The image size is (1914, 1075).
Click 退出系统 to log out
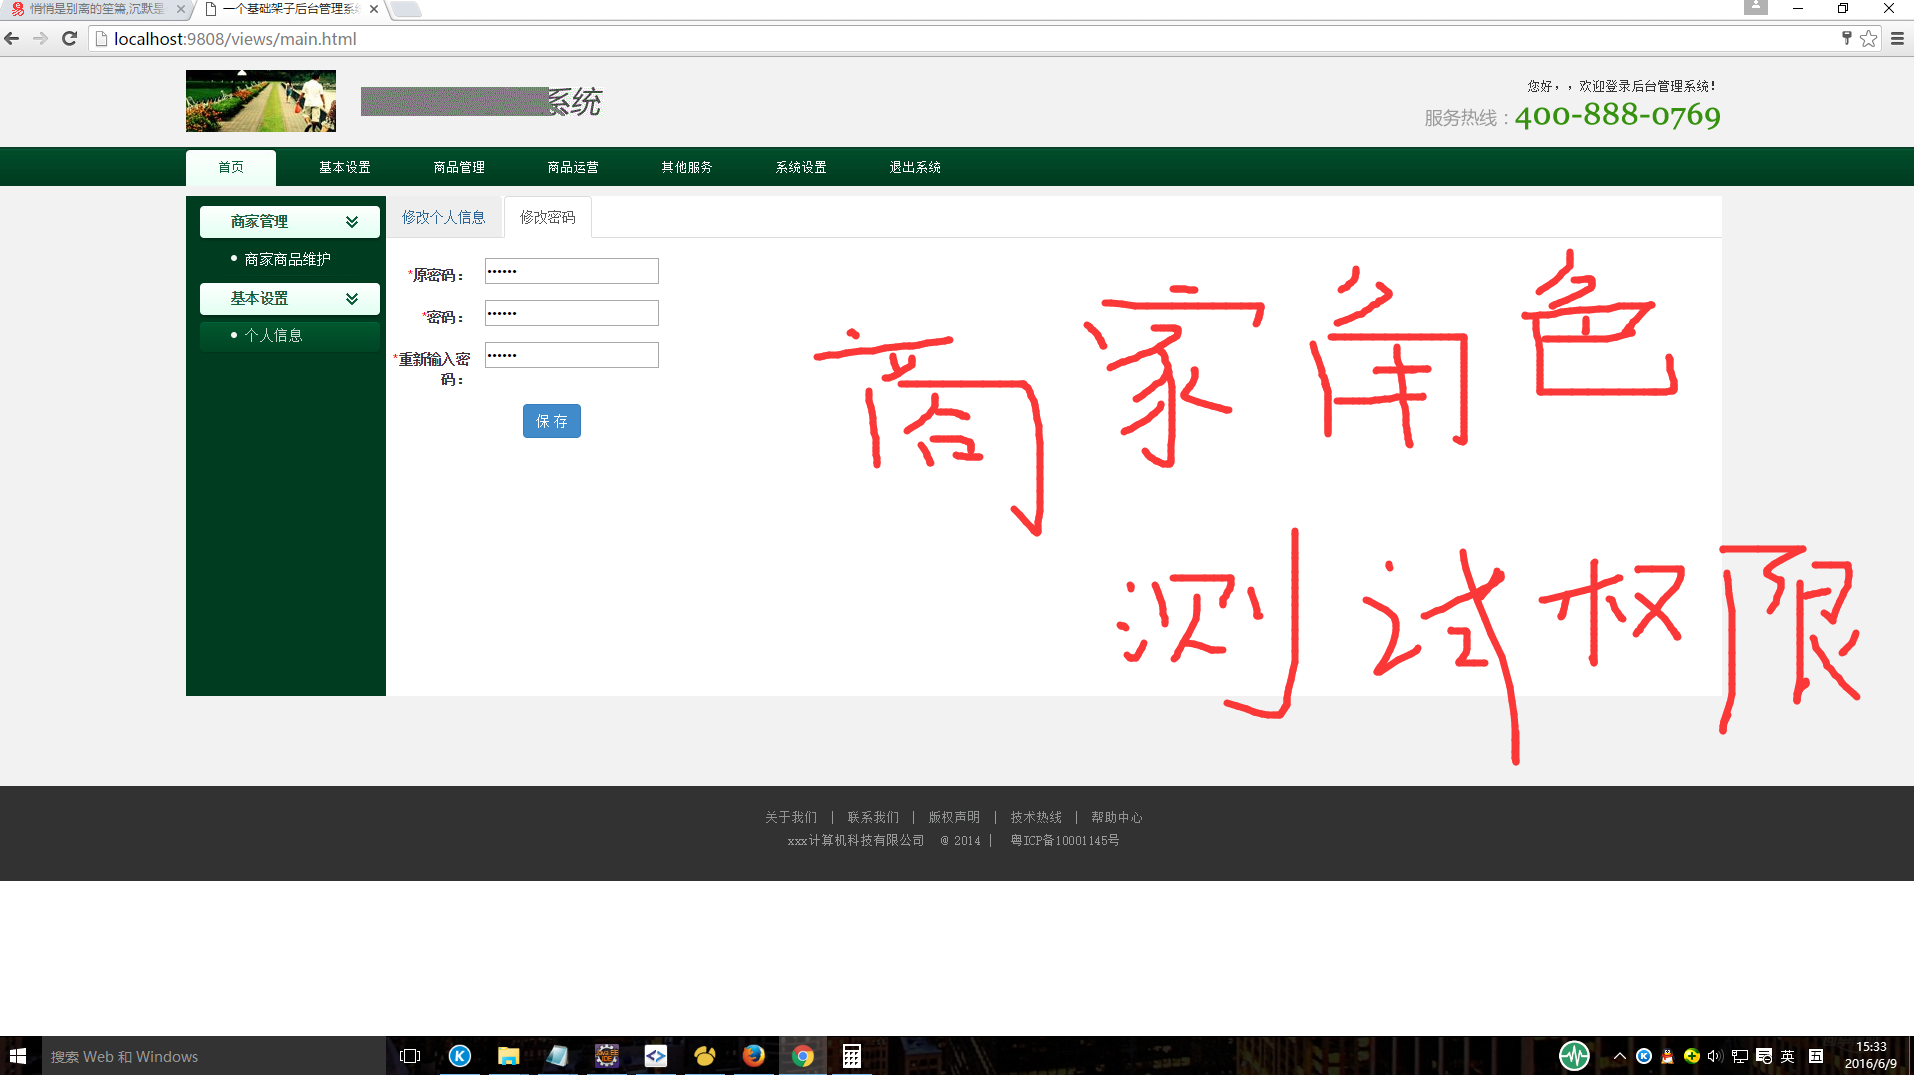(915, 167)
